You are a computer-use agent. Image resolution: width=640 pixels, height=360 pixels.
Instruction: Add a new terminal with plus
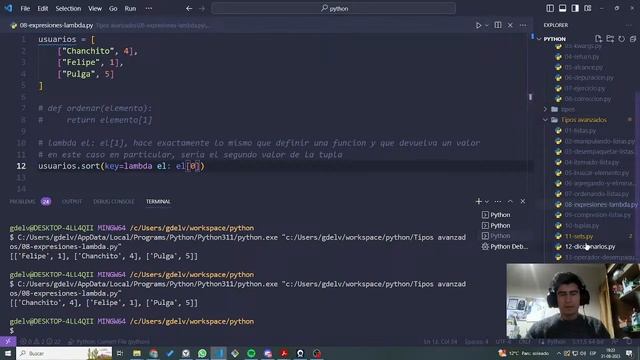[478, 201]
